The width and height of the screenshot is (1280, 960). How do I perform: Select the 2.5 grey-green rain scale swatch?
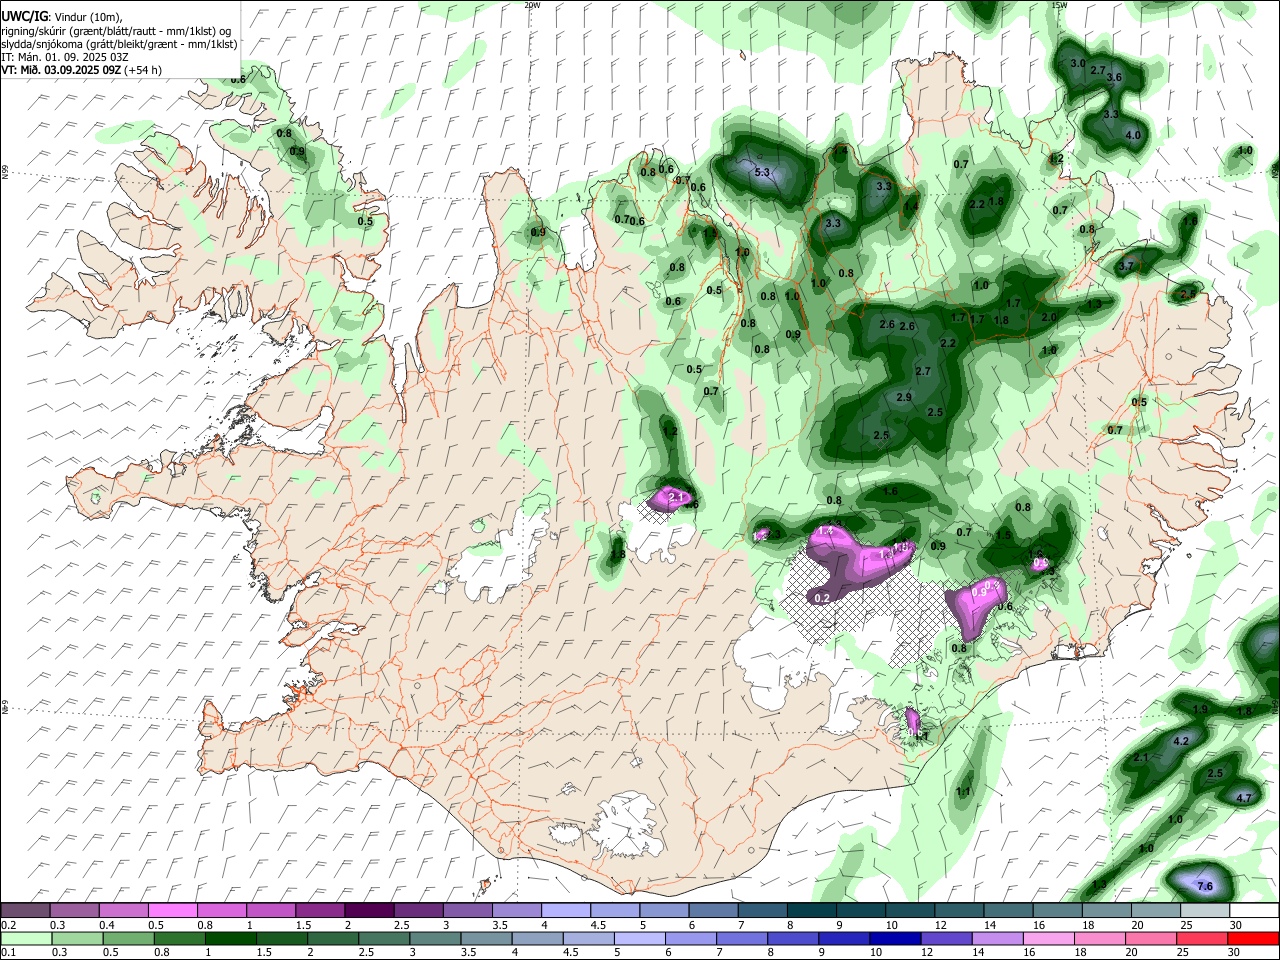click(x=383, y=938)
